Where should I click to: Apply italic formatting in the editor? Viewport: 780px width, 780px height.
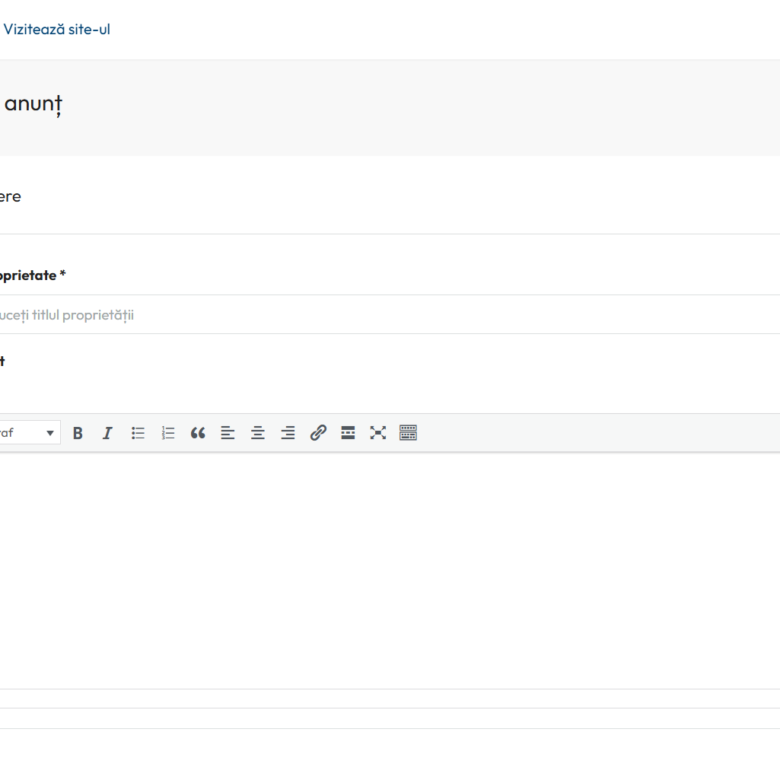pos(107,433)
